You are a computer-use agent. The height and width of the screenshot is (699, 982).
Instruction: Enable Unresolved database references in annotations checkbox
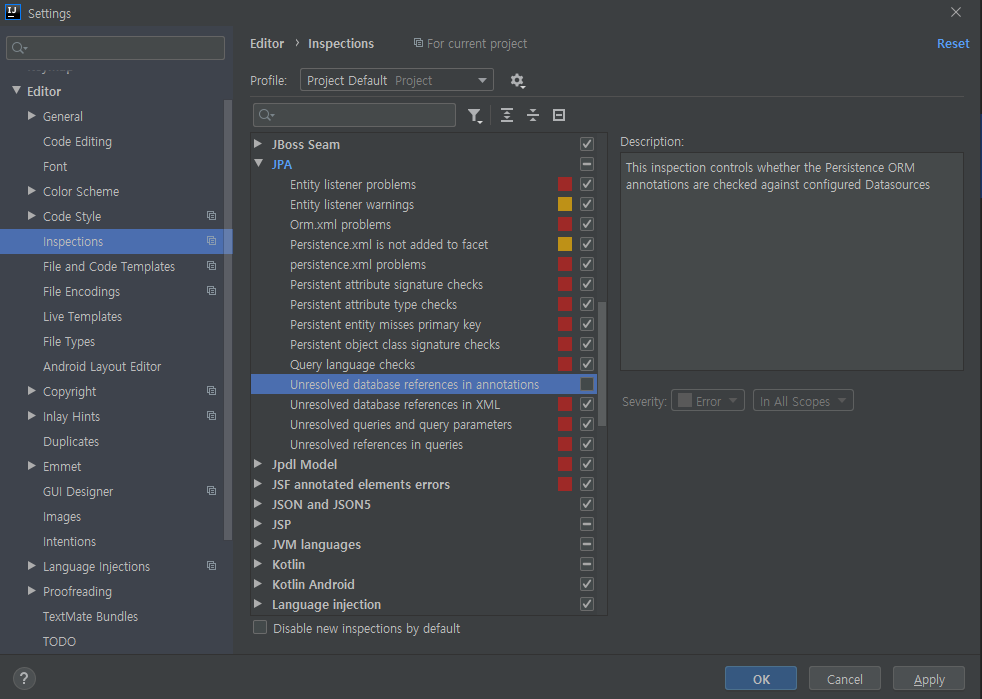tap(587, 384)
